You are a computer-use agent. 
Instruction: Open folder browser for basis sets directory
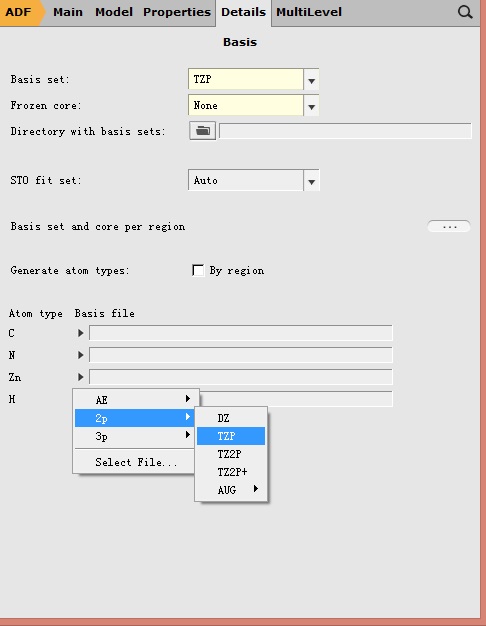point(202,131)
